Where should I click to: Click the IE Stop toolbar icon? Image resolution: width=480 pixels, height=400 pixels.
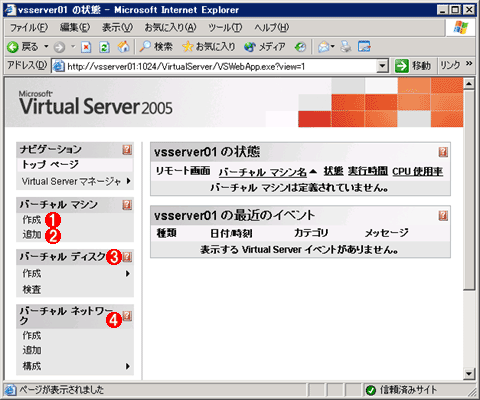click(x=86, y=47)
